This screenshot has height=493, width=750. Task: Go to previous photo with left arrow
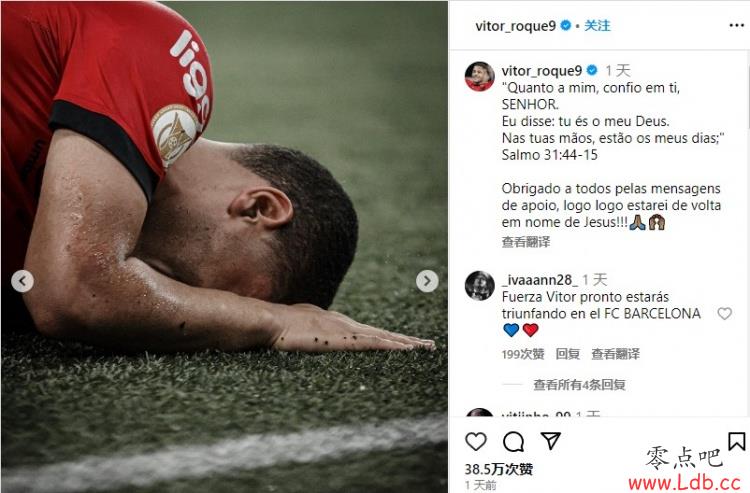(x=22, y=281)
